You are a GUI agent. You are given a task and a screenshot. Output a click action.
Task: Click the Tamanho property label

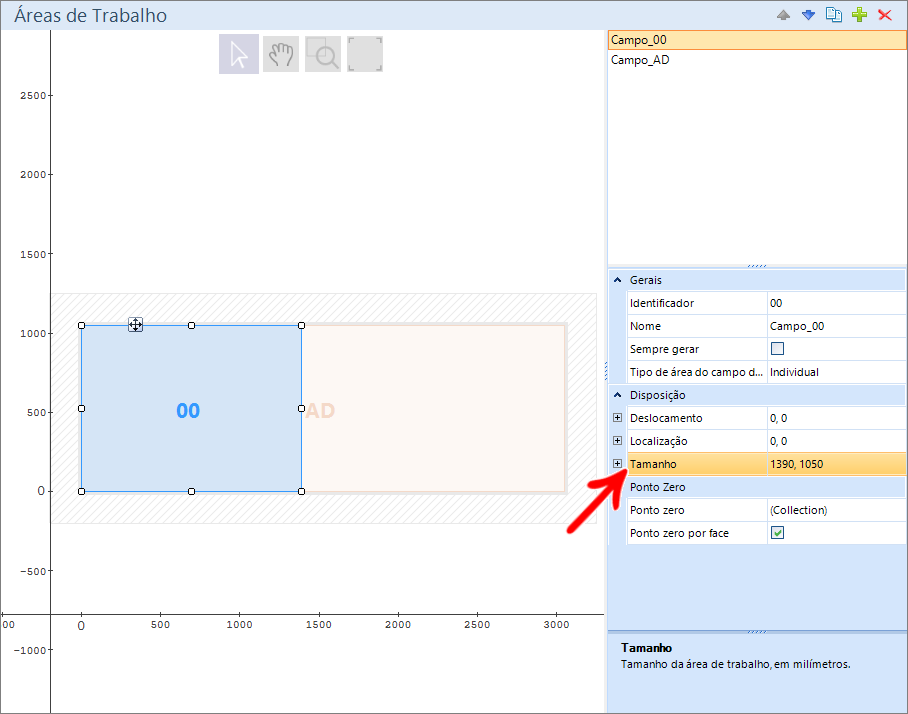653,464
